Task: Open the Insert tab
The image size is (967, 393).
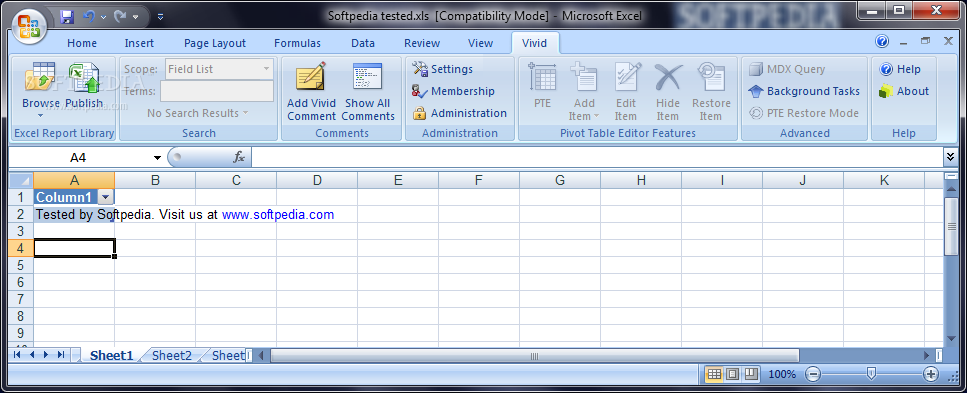Action: point(139,43)
